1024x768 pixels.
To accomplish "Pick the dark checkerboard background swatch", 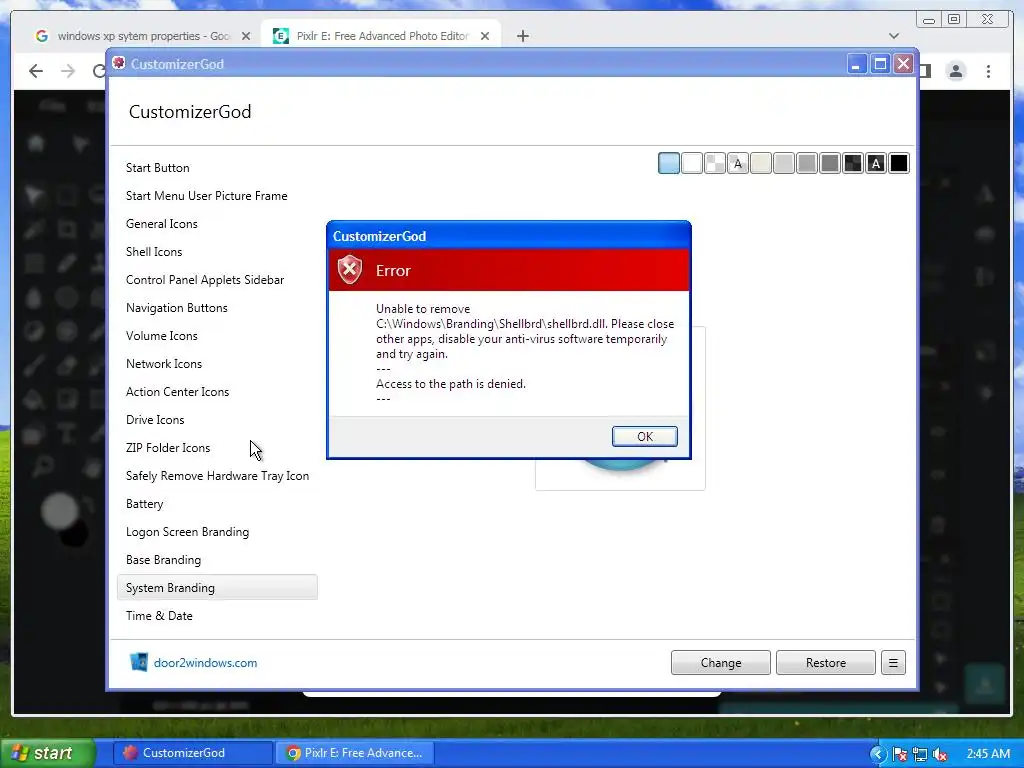I will click(x=853, y=163).
